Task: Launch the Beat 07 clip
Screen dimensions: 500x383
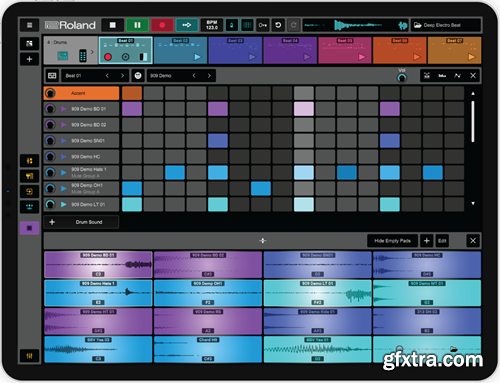Action: point(471,57)
